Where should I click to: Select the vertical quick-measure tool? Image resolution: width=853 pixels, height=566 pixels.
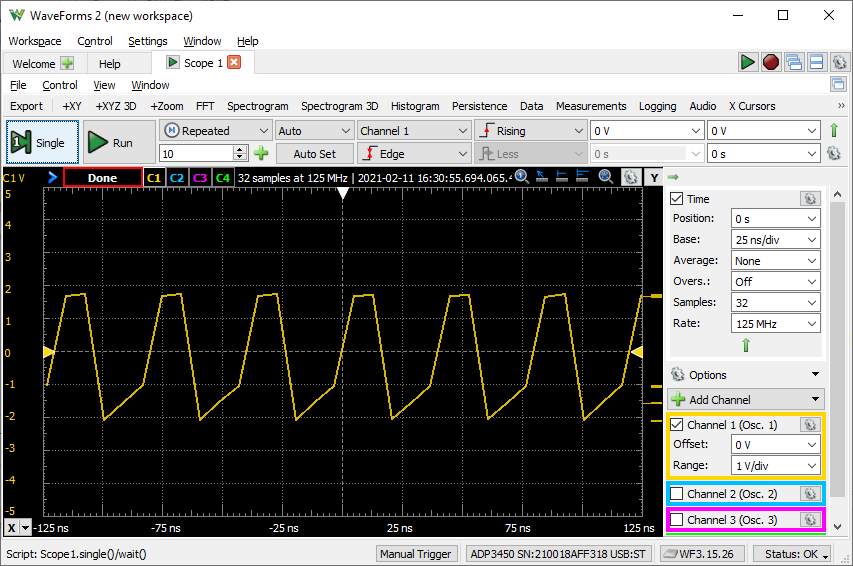click(x=561, y=176)
